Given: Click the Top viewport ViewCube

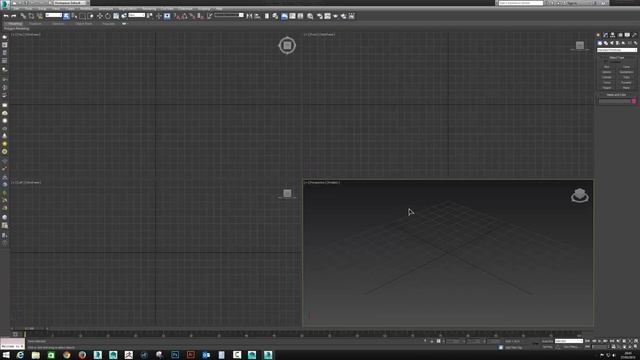Looking at the screenshot, I should coord(287,45).
